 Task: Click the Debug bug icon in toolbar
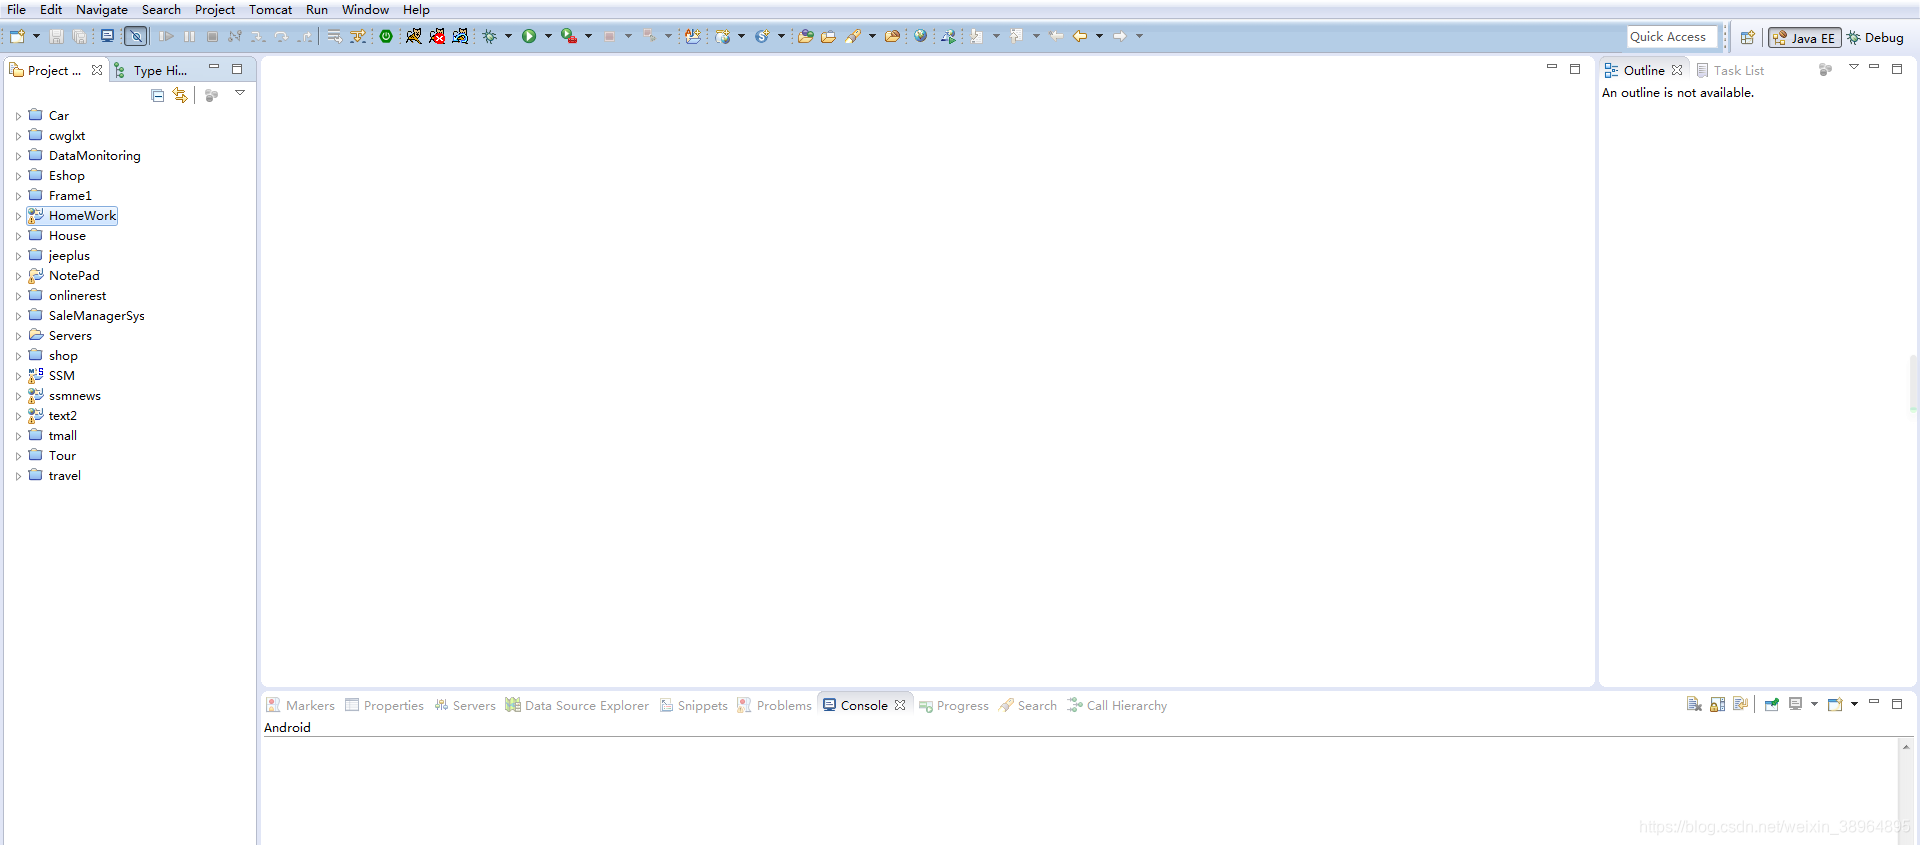click(x=489, y=36)
